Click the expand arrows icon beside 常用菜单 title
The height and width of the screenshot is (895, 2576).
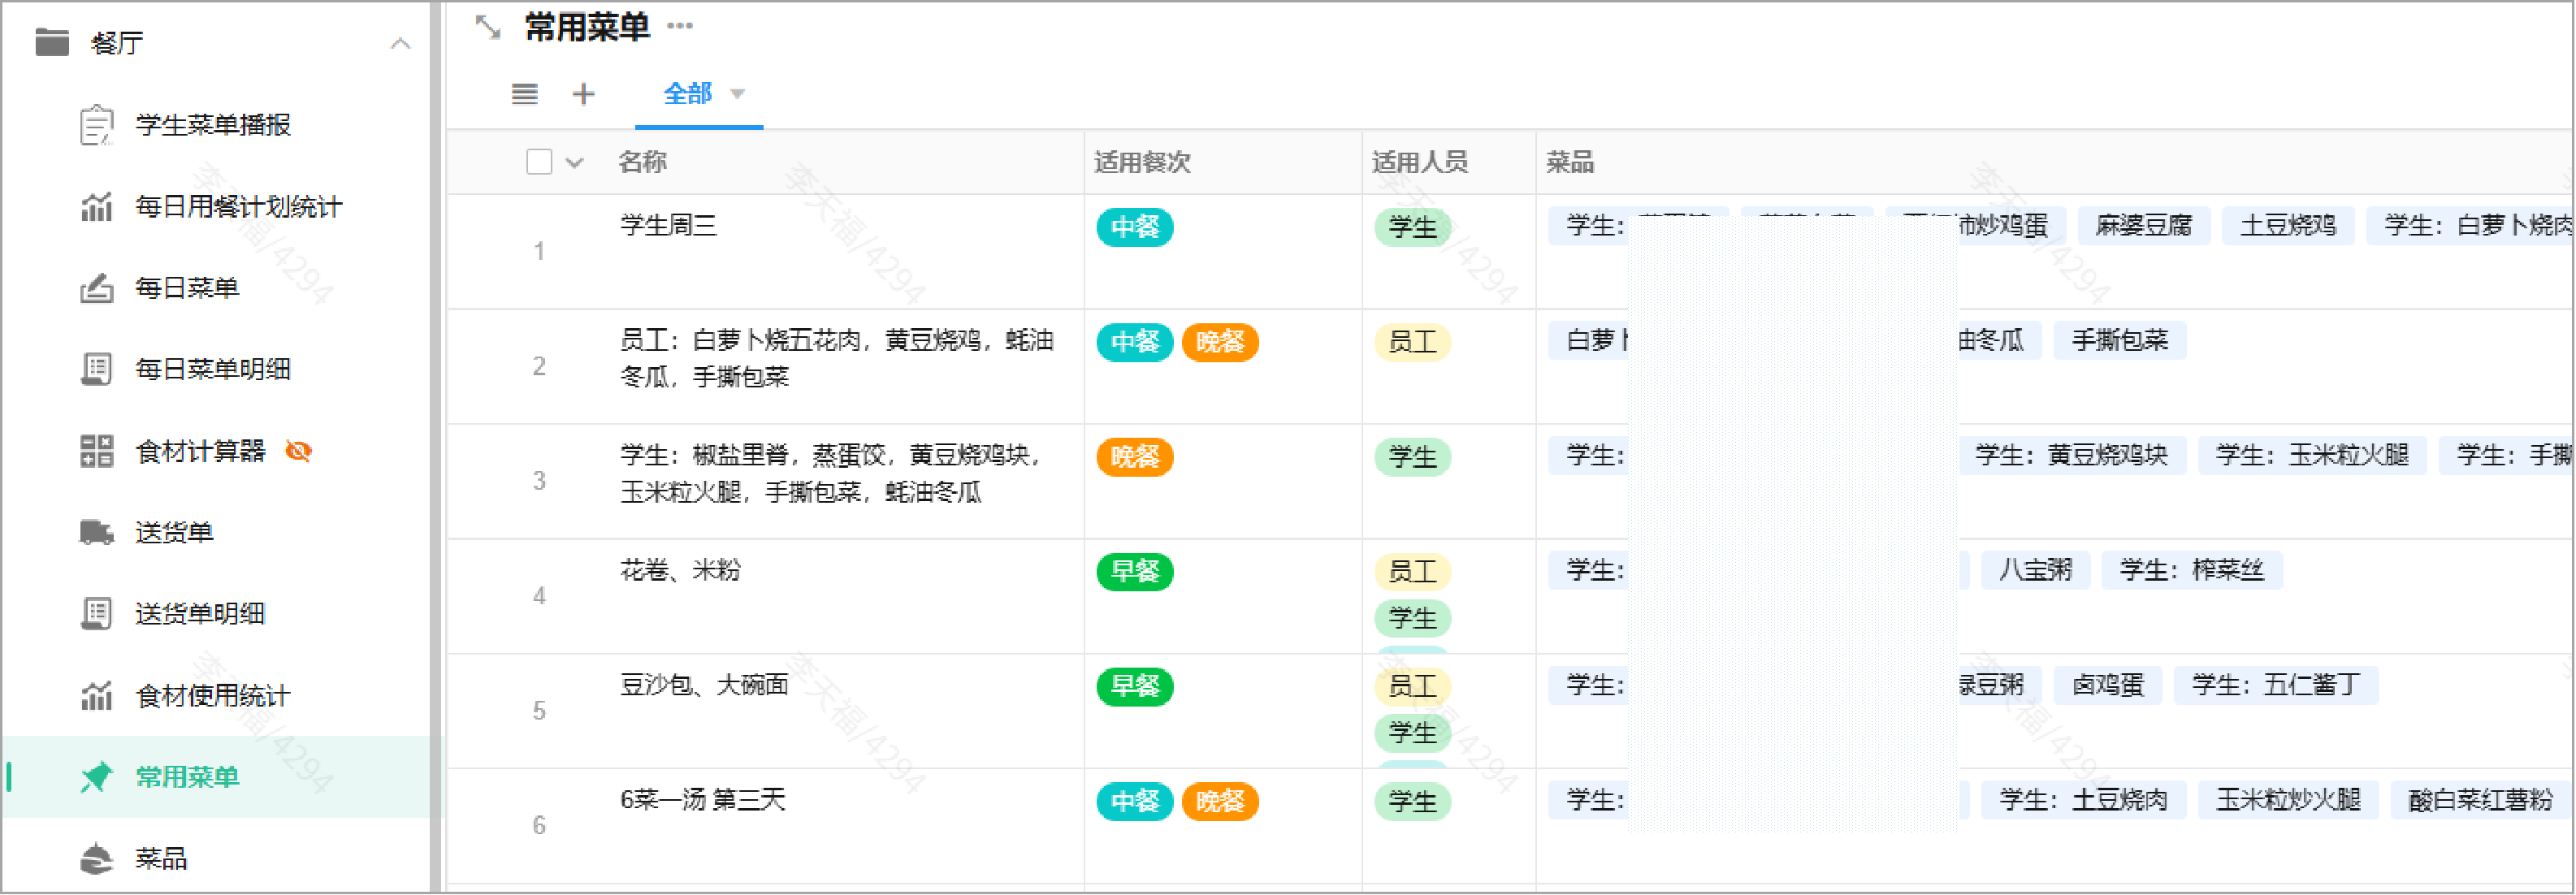tap(488, 27)
